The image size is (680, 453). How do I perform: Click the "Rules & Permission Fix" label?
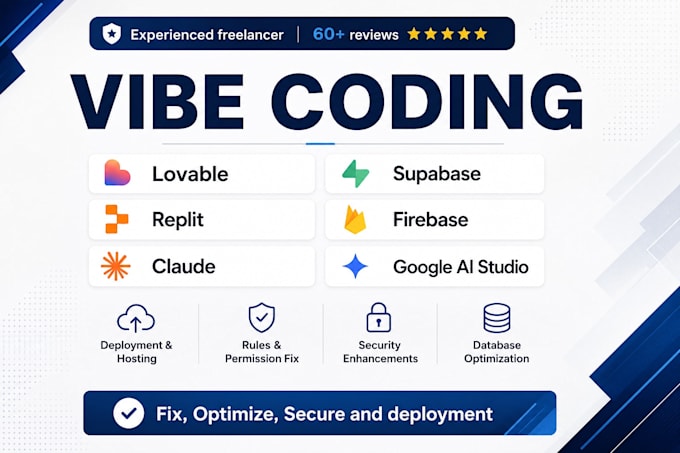click(262, 352)
